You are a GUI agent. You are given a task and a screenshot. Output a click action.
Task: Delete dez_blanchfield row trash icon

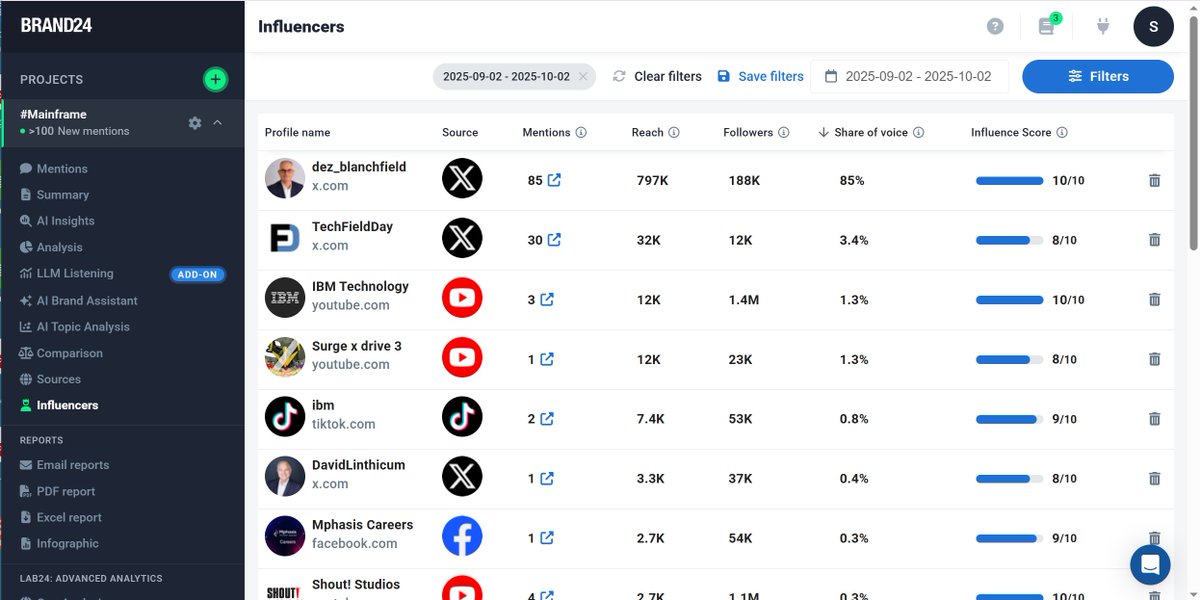tap(1154, 180)
